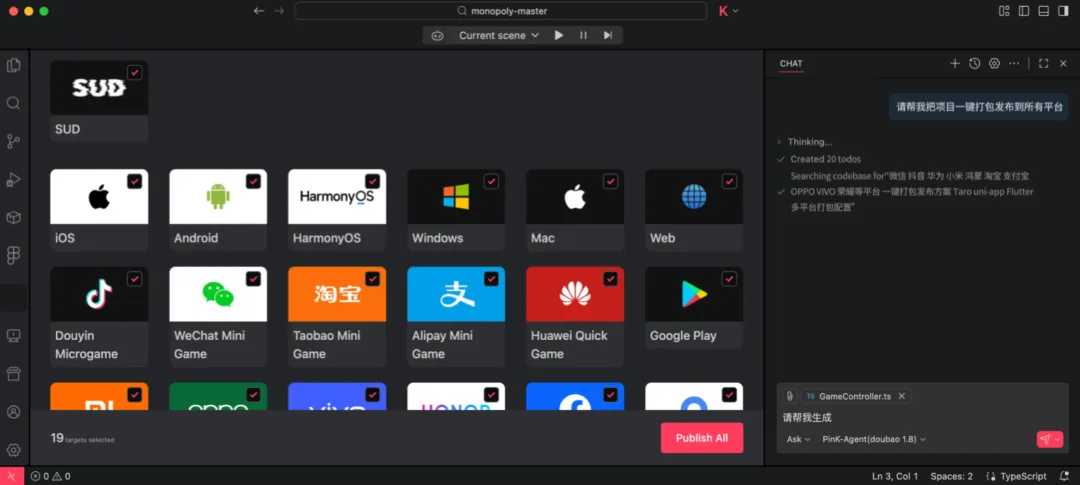Open the K account dropdown in title bar

tap(729, 11)
